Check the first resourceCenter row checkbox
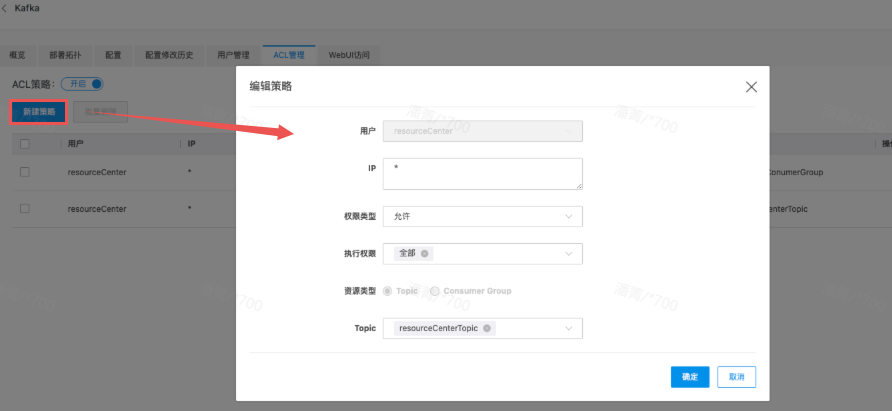Screen dimensions: 892x411 [24, 172]
